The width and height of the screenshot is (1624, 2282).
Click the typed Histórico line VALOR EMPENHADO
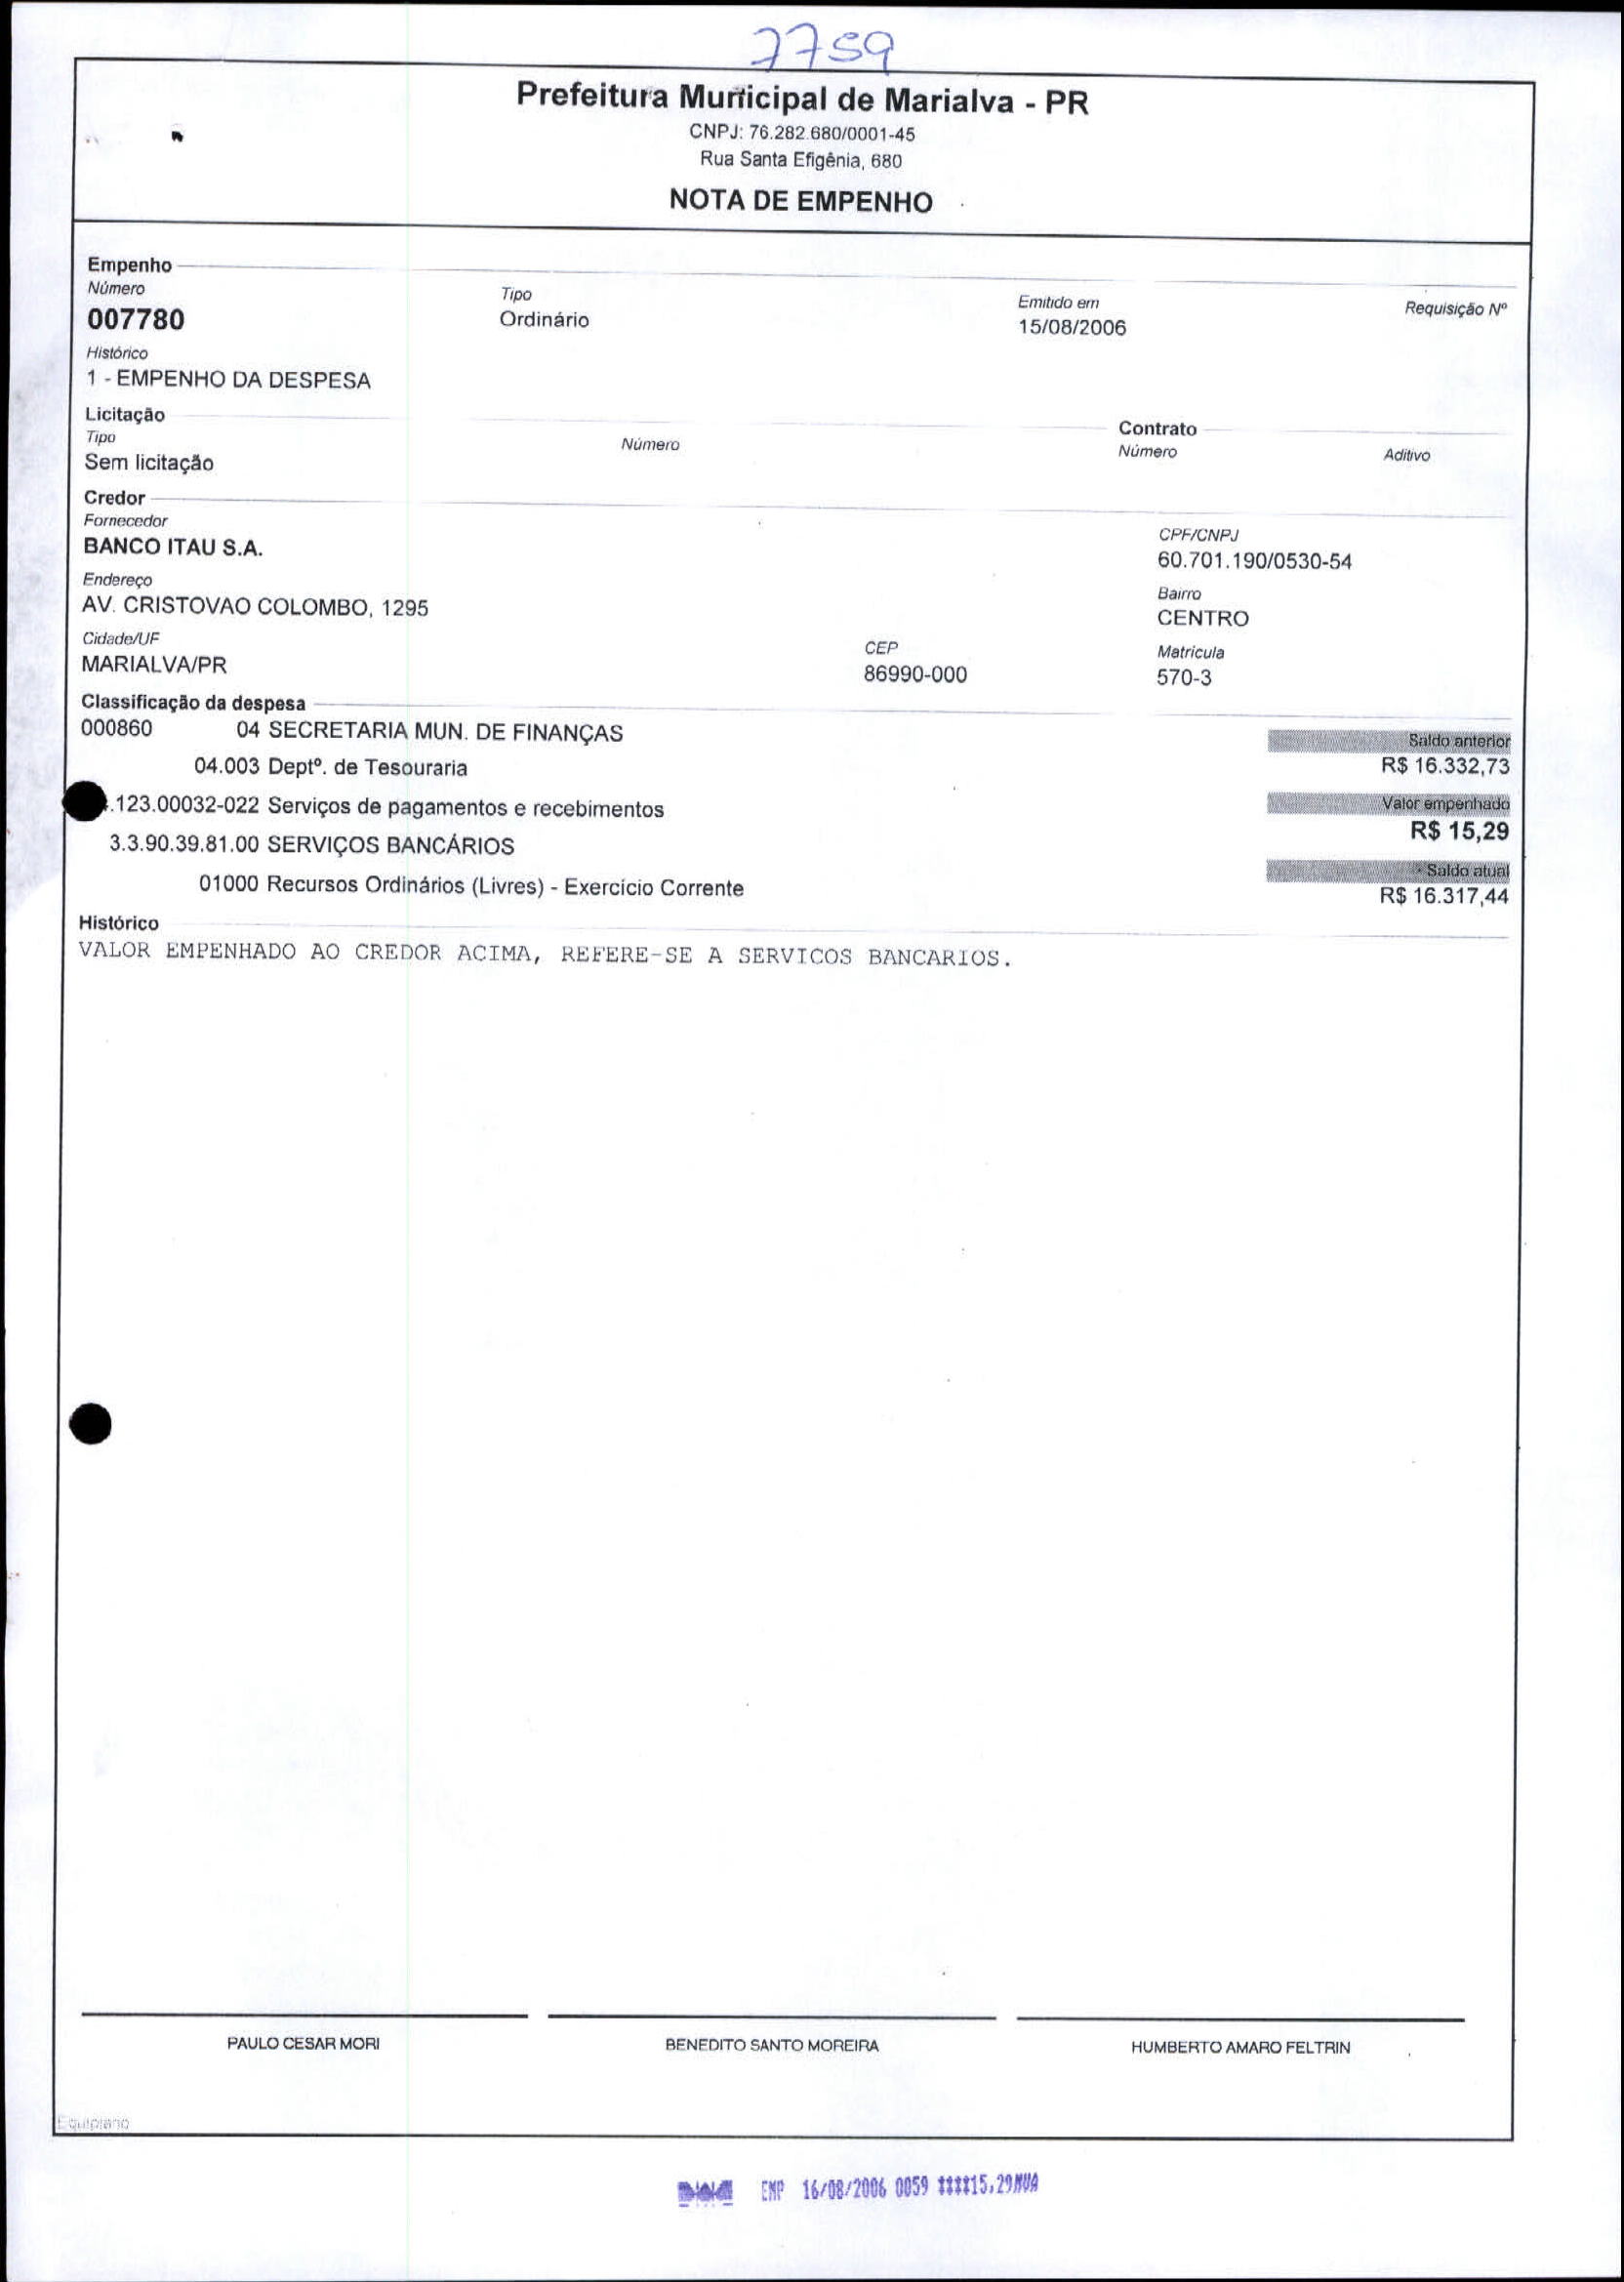545,955
